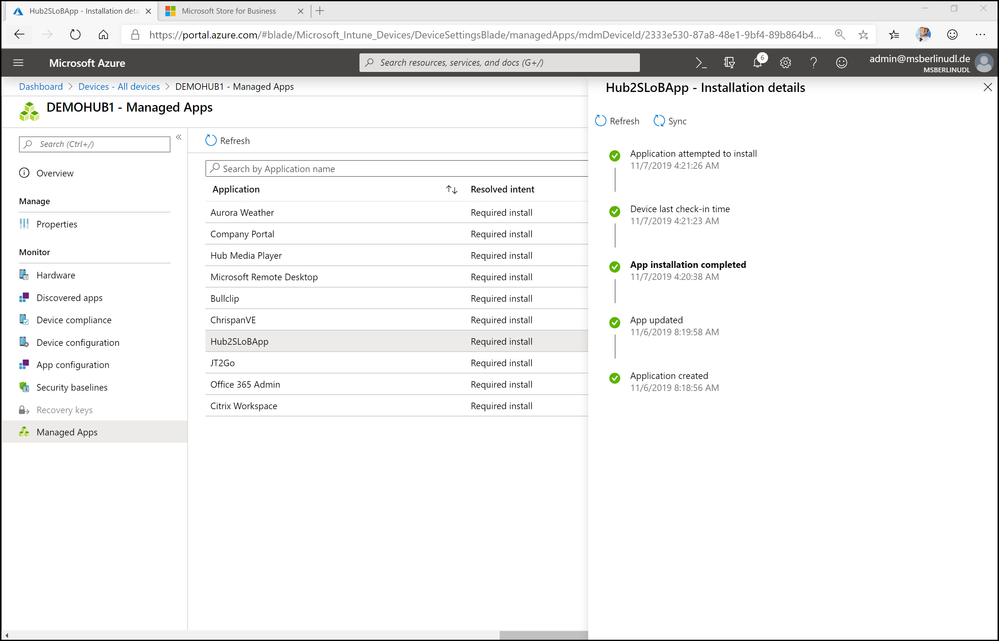Image resolution: width=999 pixels, height=641 pixels.
Task: Open the admin account avatar menu
Action: [x=984, y=62]
